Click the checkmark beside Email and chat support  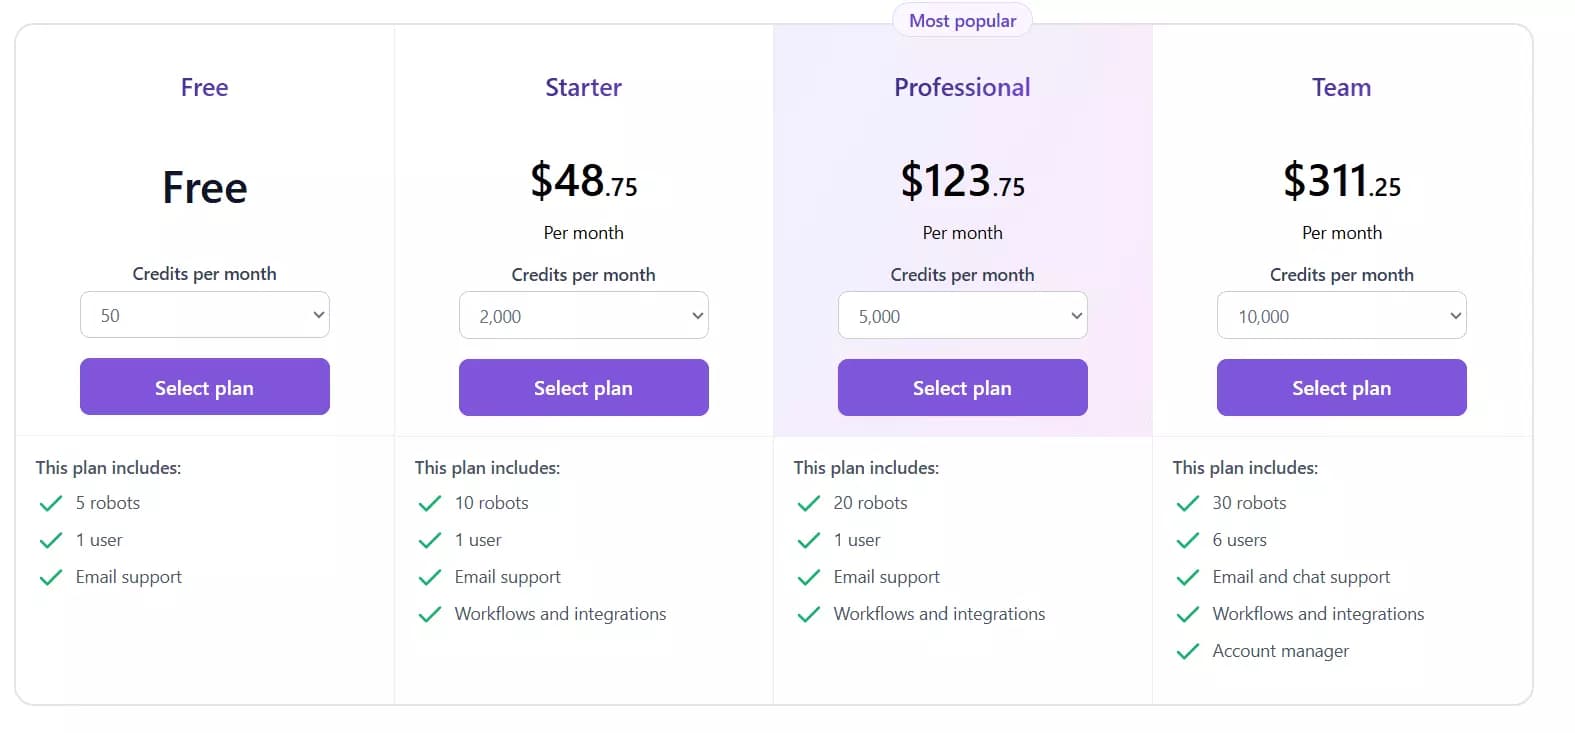(x=1187, y=577)
